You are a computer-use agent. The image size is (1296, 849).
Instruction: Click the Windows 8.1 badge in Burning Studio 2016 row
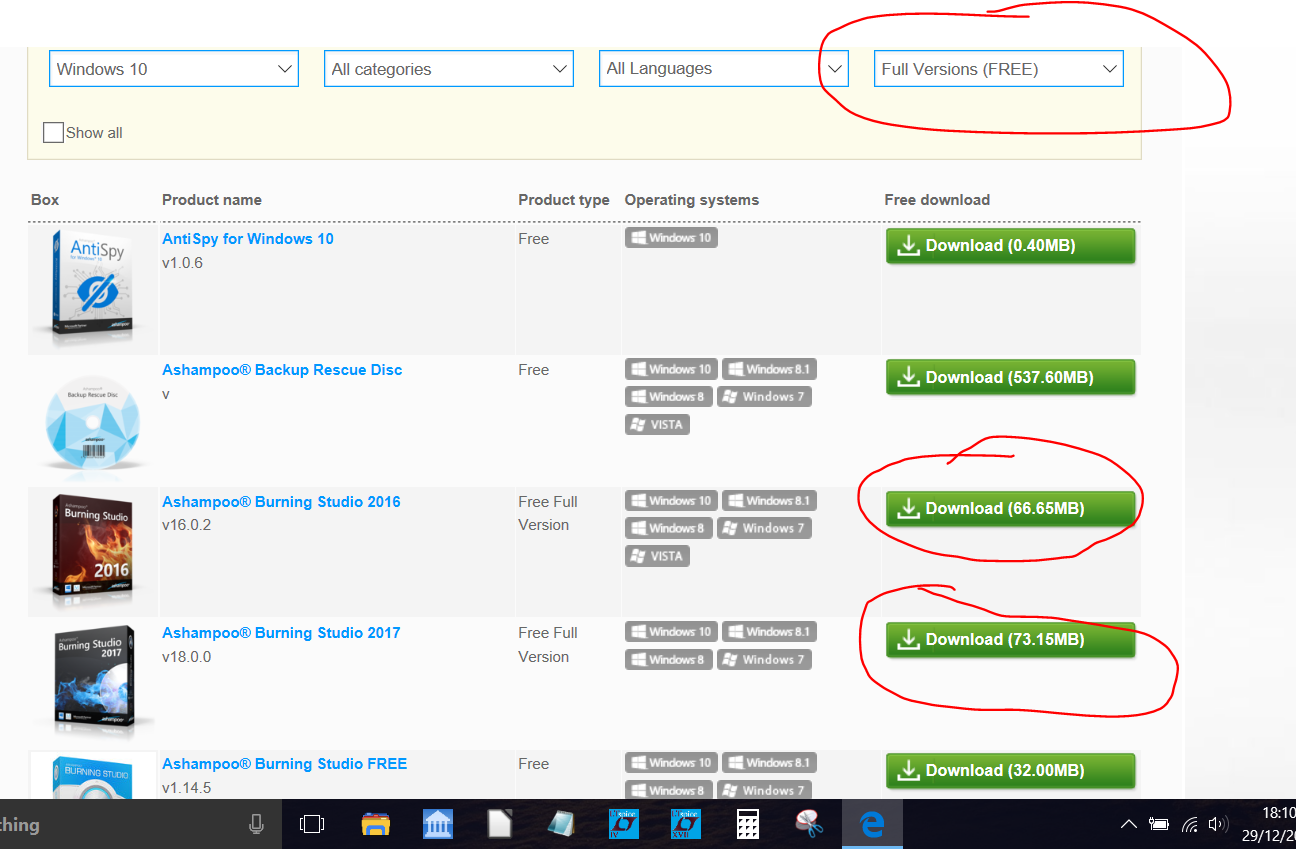click(769, 500)
